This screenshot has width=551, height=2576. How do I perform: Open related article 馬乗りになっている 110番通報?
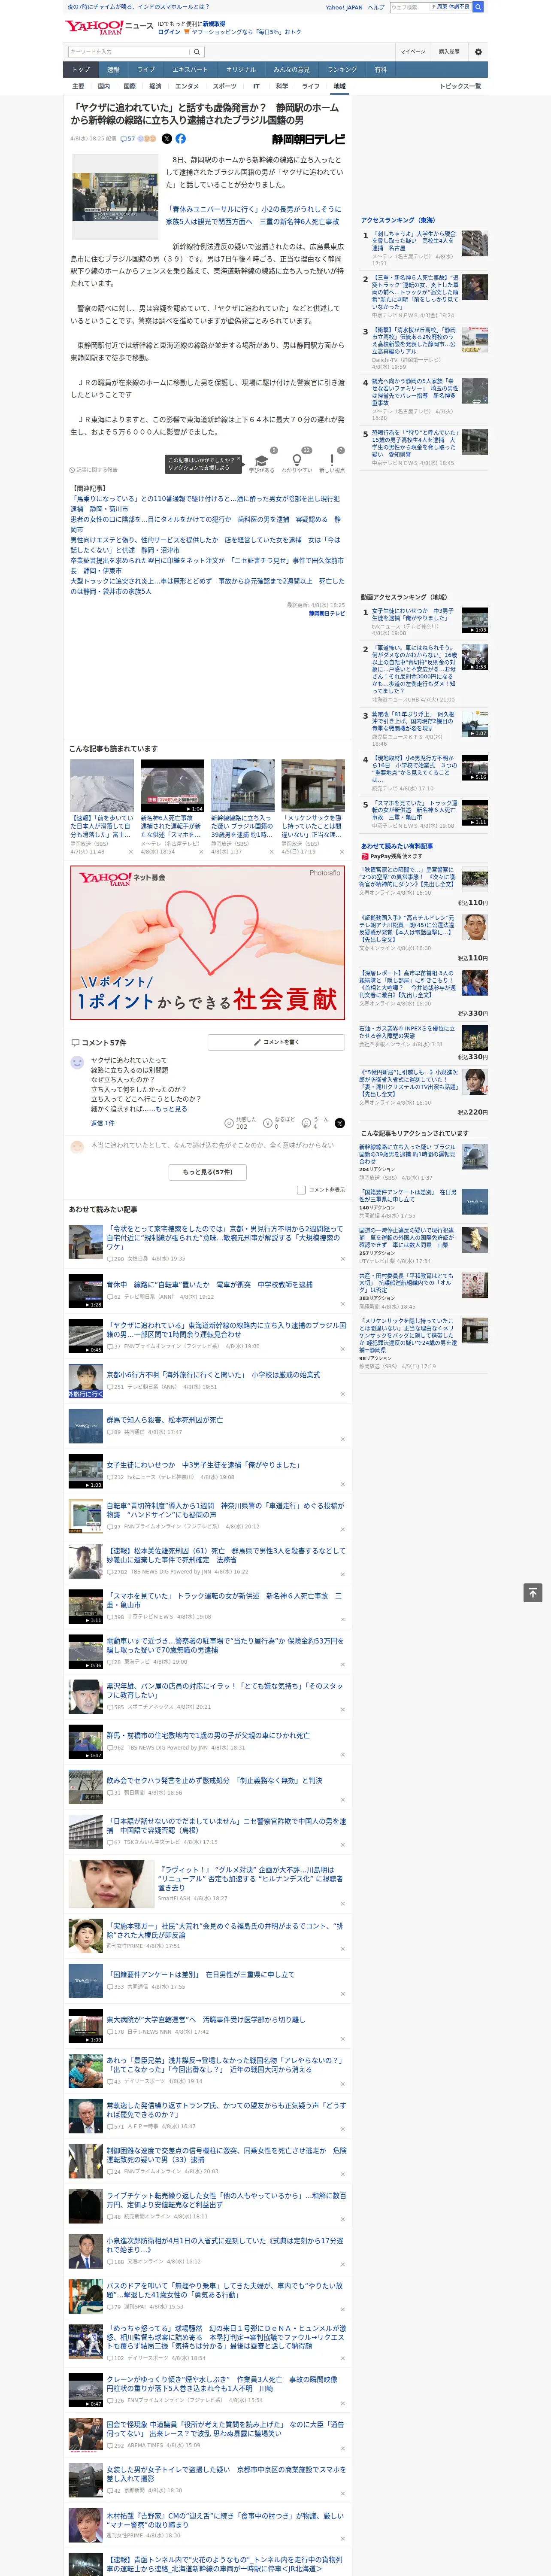click(205, 503)
